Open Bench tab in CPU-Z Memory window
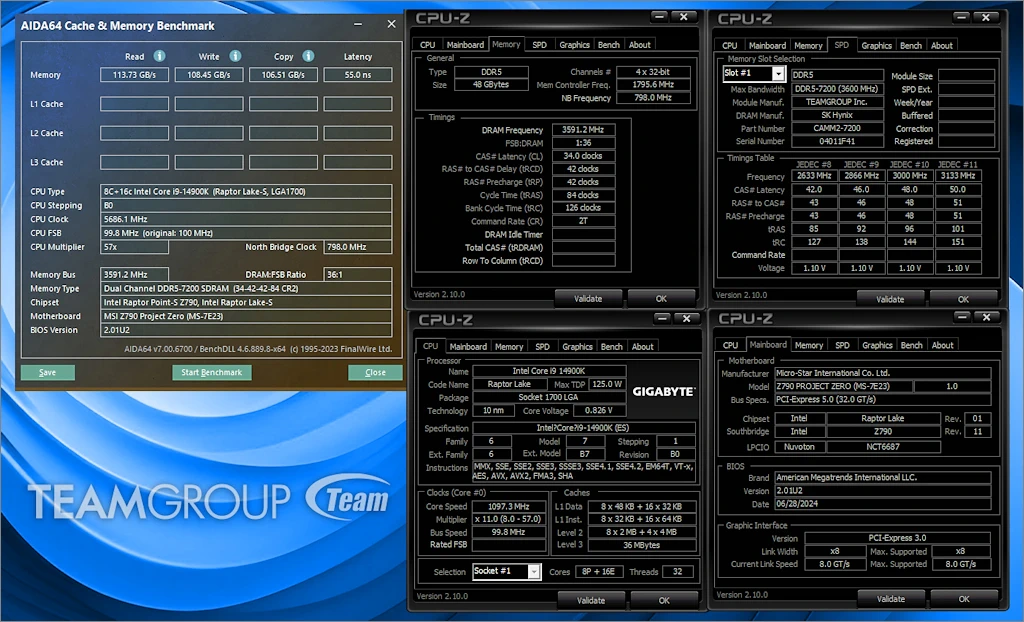The height and width of the screenshot is (622, 1024). pos(609,45)
